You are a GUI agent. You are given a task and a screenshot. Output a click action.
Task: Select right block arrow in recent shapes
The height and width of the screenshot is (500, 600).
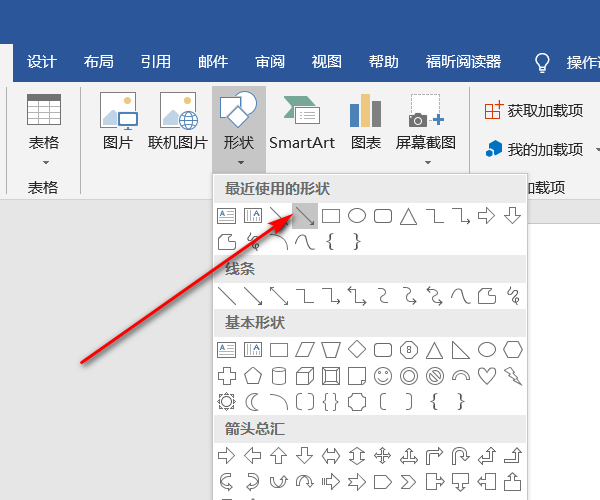point(486,216)
